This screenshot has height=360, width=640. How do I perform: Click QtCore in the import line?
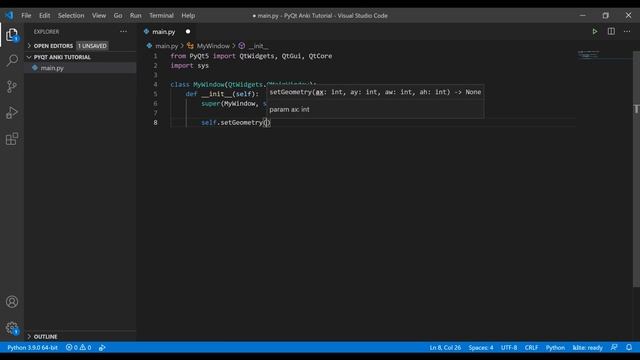click(x=320, y=56)
